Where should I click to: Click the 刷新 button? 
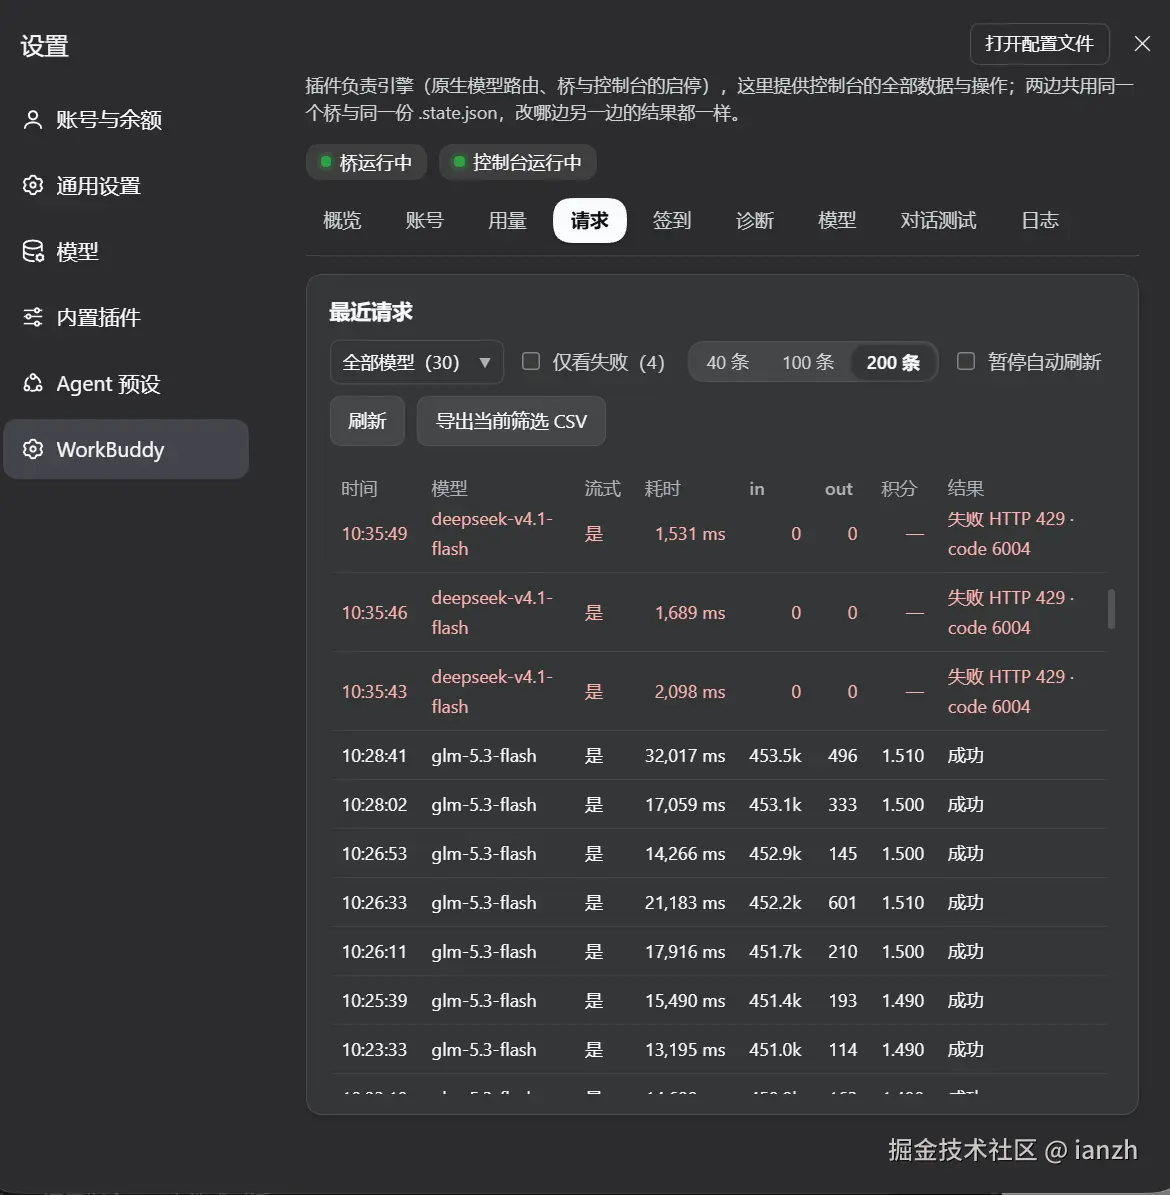coord(367,421)
